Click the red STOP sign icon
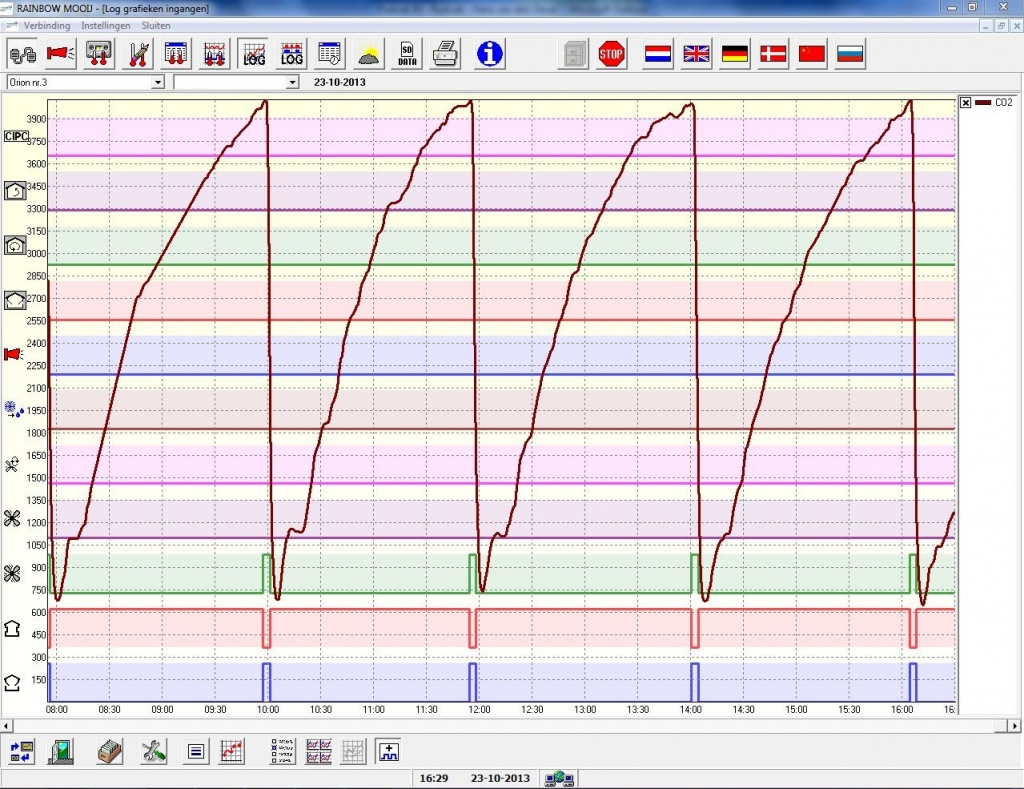The width and height of the screenshot is (1024, 789). tap(611, 54)
